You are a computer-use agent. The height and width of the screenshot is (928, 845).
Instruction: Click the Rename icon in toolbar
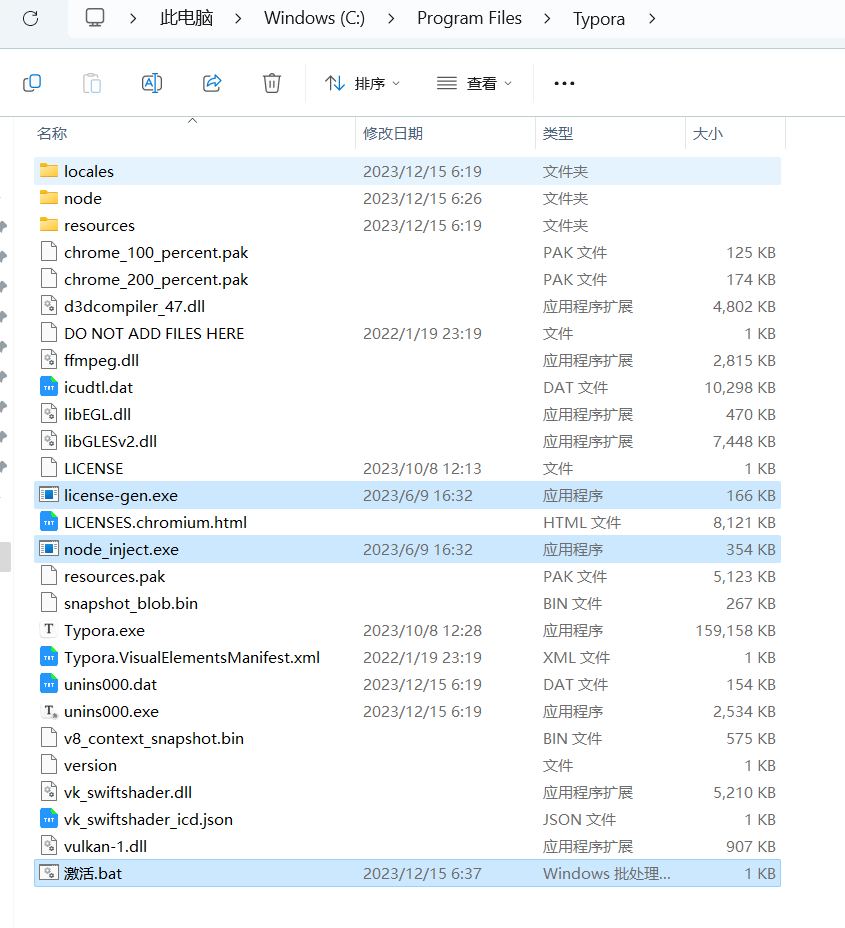click(152, 83)
